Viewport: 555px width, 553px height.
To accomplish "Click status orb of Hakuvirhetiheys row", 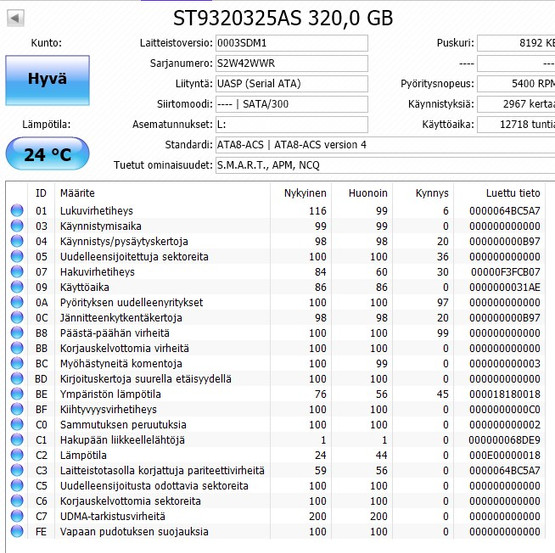I will pos(17,271).
